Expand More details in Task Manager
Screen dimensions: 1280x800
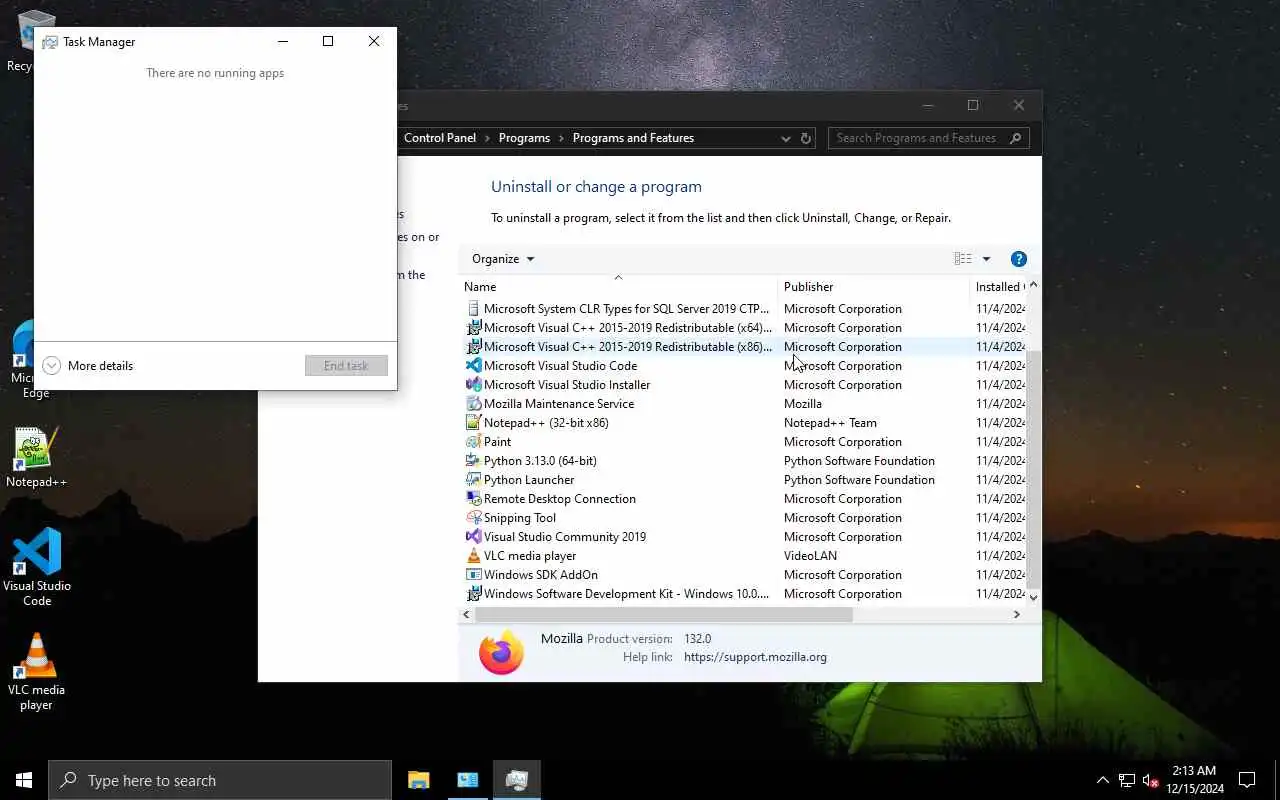click(x=88, y=366)
